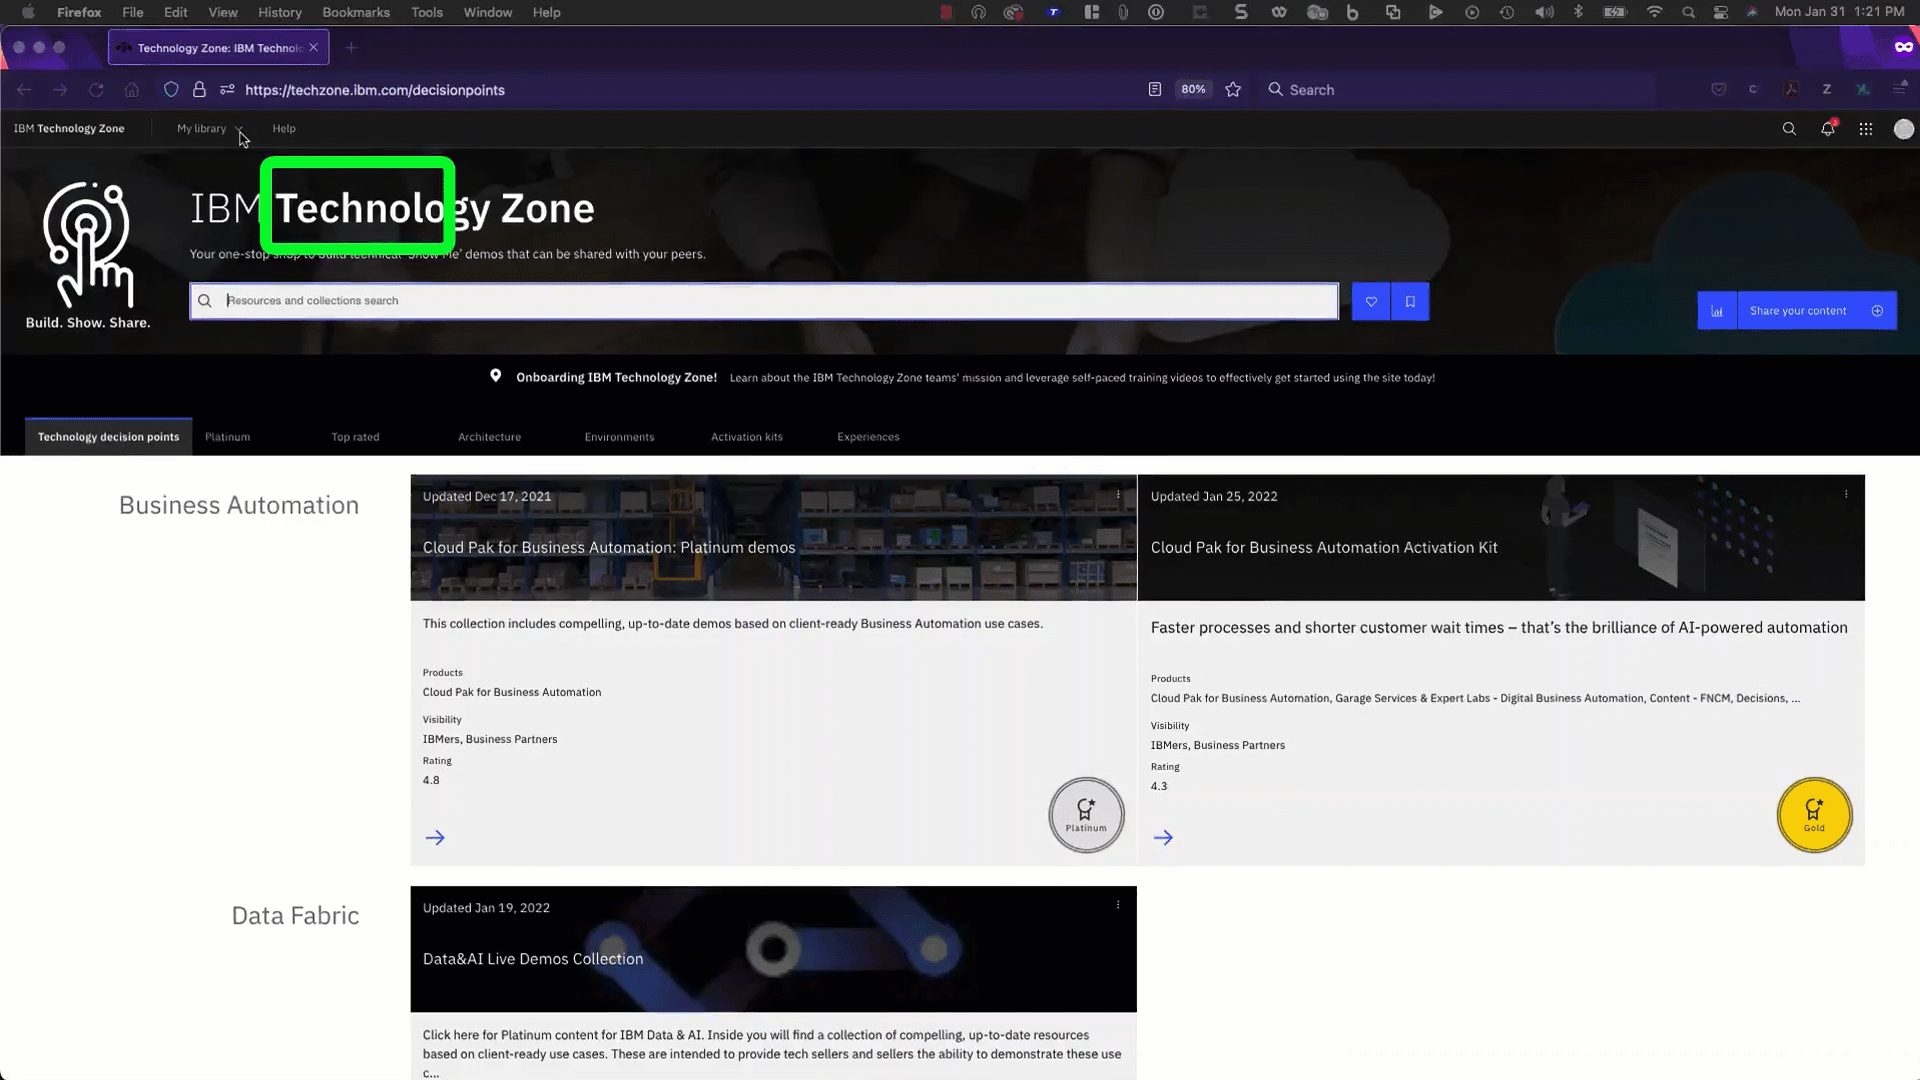
Task: Click the Build. Show. Share. logo
Action: pyautogui.click(x=88, y=256)
